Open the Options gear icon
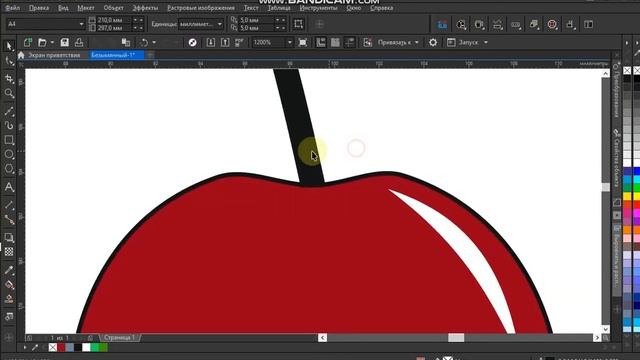This screenshot has width=640, height=360. [433, 42]
